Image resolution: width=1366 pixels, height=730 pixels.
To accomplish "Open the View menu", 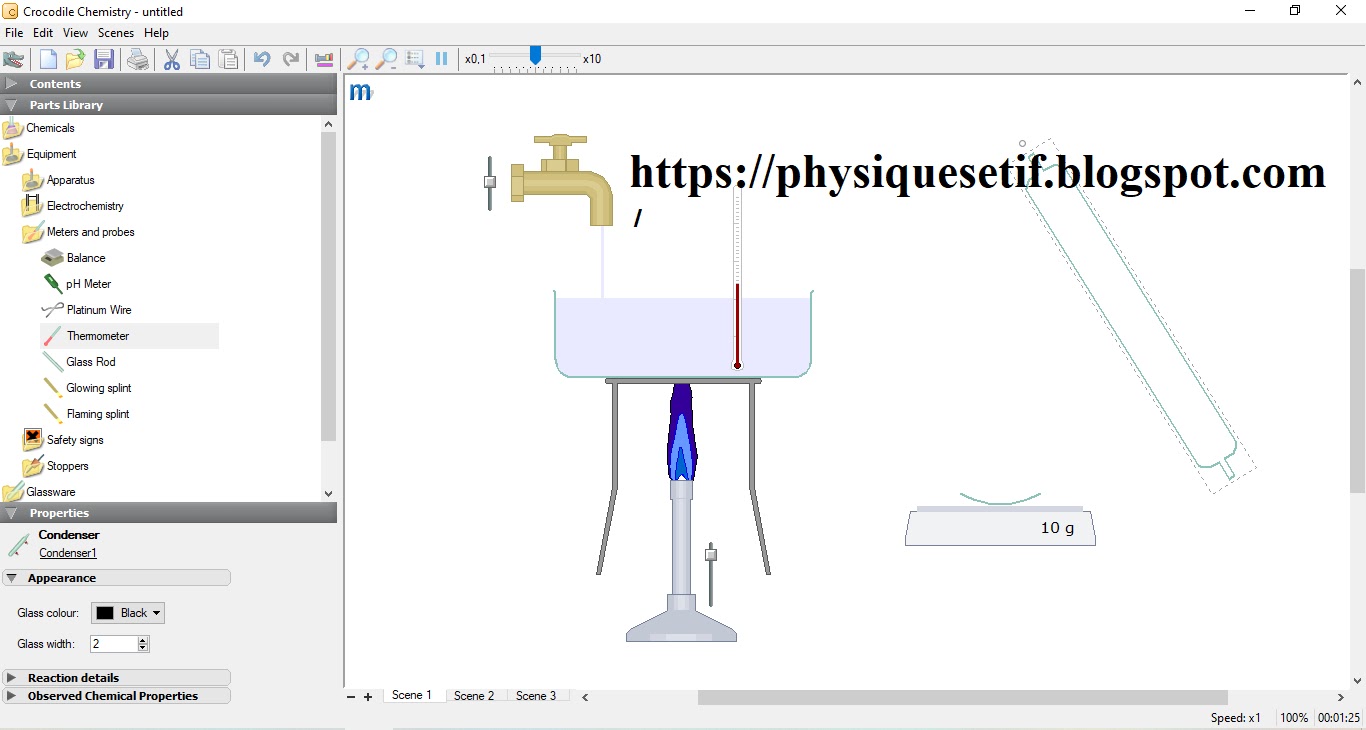I will (75, 33).
